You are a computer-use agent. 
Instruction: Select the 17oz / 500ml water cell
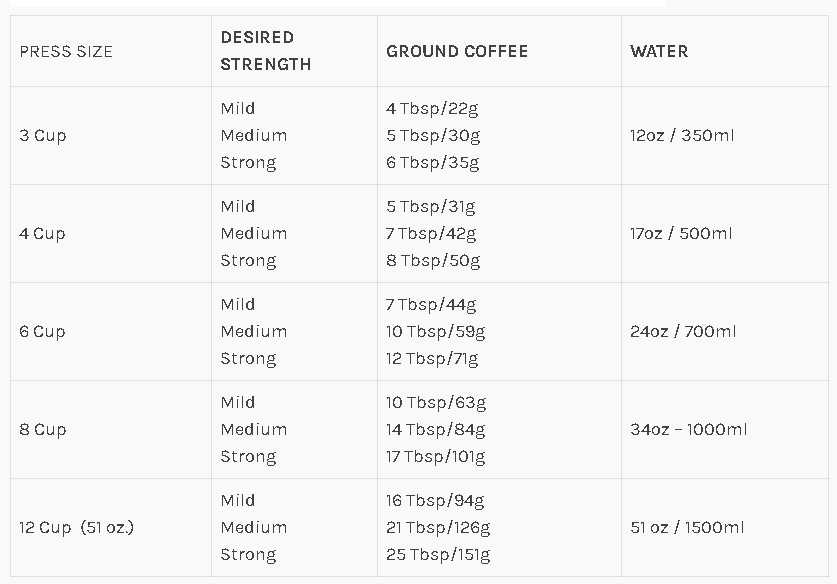(x=681, y=234)
